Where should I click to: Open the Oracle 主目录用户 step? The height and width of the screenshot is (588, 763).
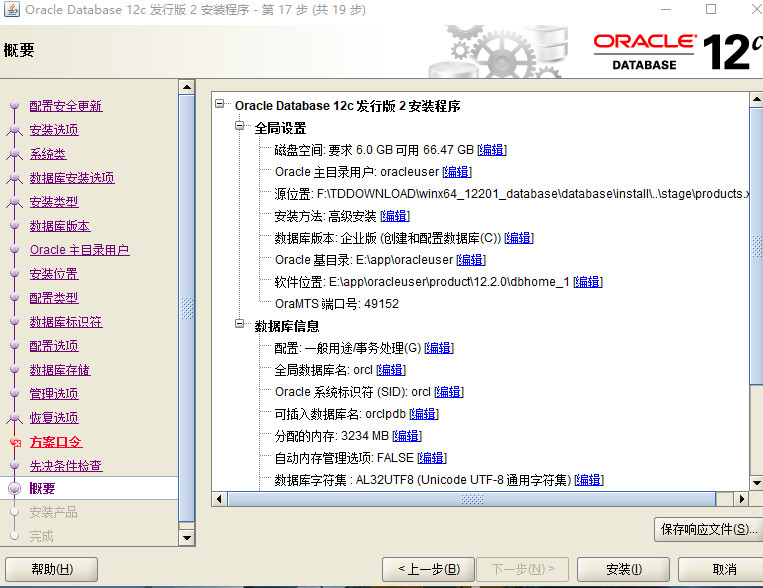79,250
